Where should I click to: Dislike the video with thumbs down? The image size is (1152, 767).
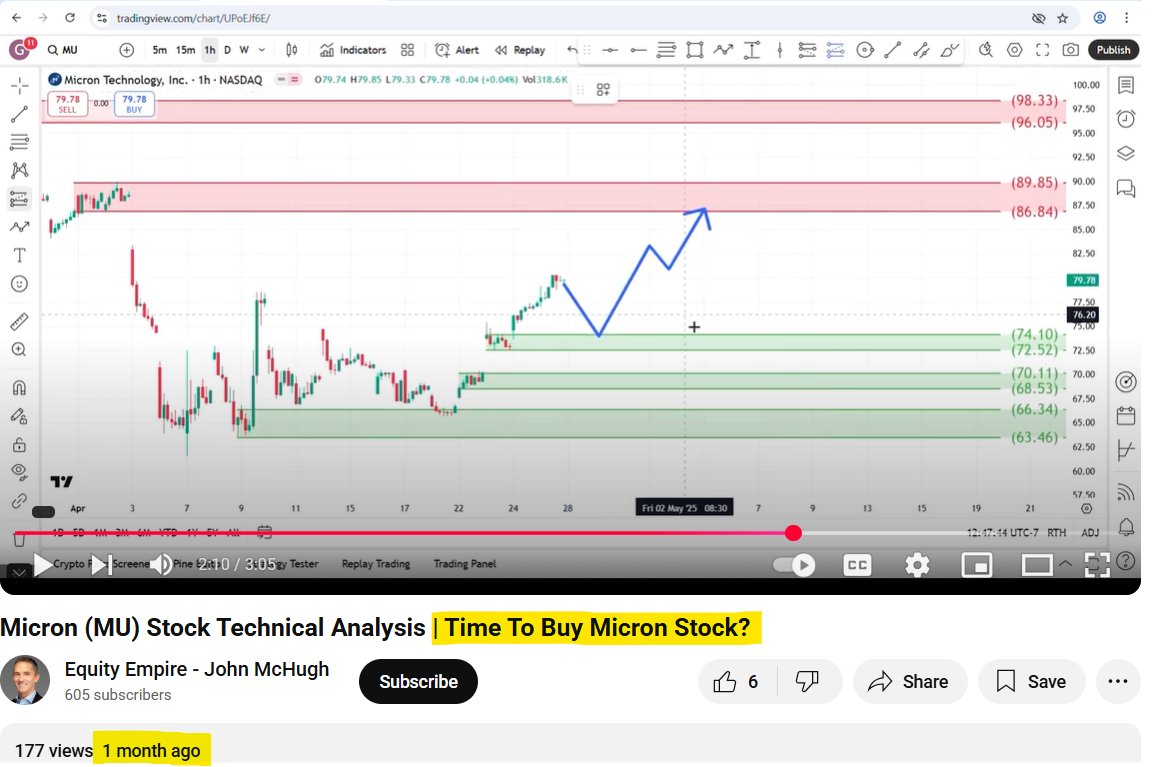807,682
